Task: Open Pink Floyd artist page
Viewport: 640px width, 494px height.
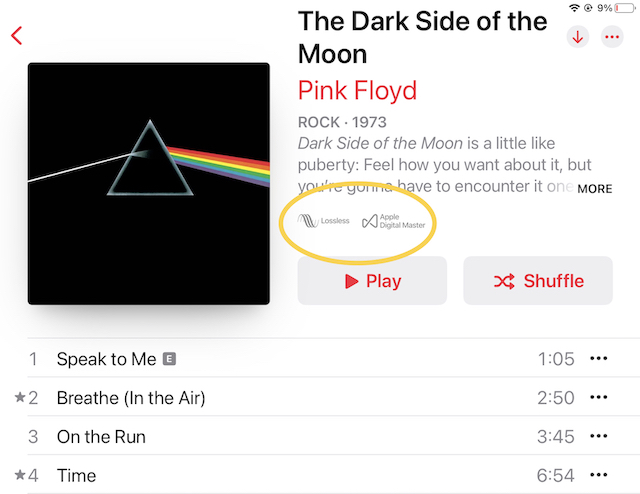Action: coord(357,91)
